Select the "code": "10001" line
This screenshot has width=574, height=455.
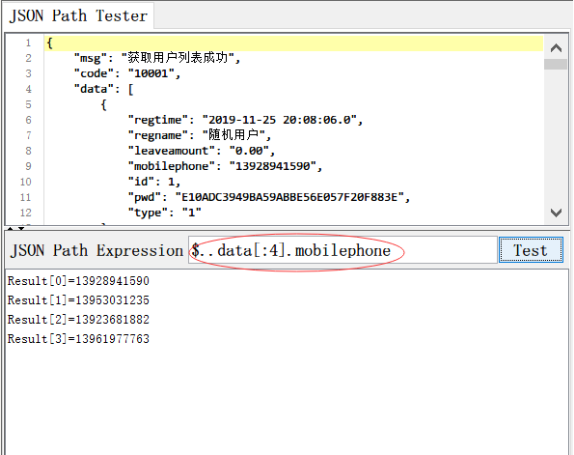(x=127, y=74)
